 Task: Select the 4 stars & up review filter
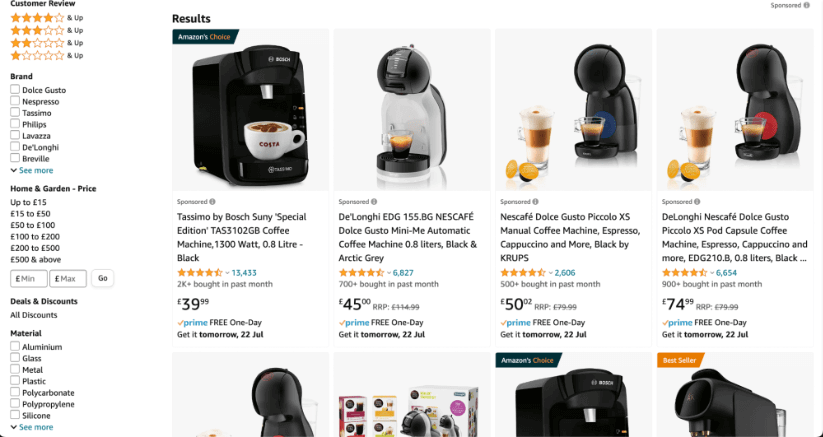click(47, 18)
